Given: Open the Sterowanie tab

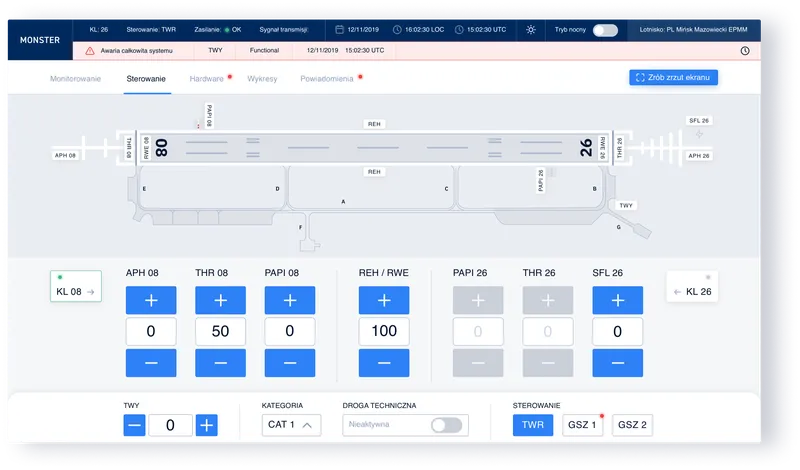Looking at the screenshot, I should click(x=146, y=79).
